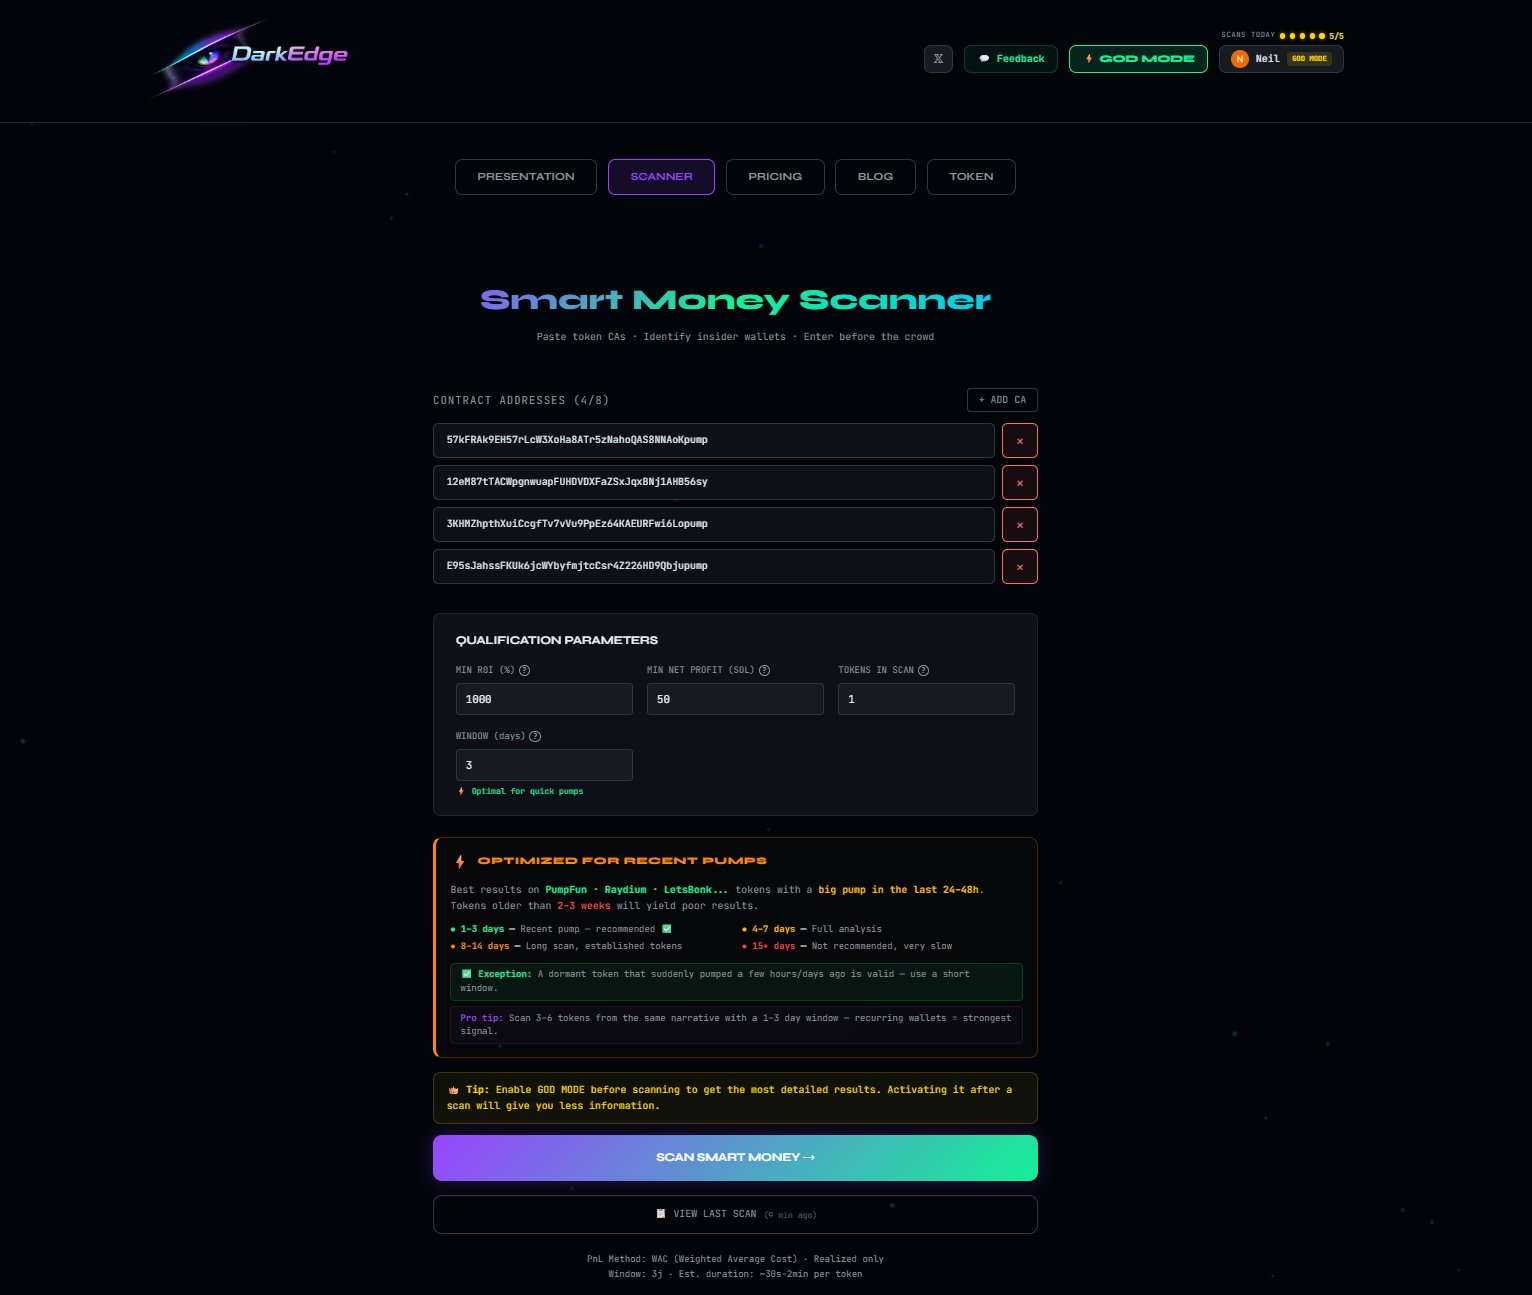Show help for MIN NET PROFIT (SOL)

pos(765,671)
